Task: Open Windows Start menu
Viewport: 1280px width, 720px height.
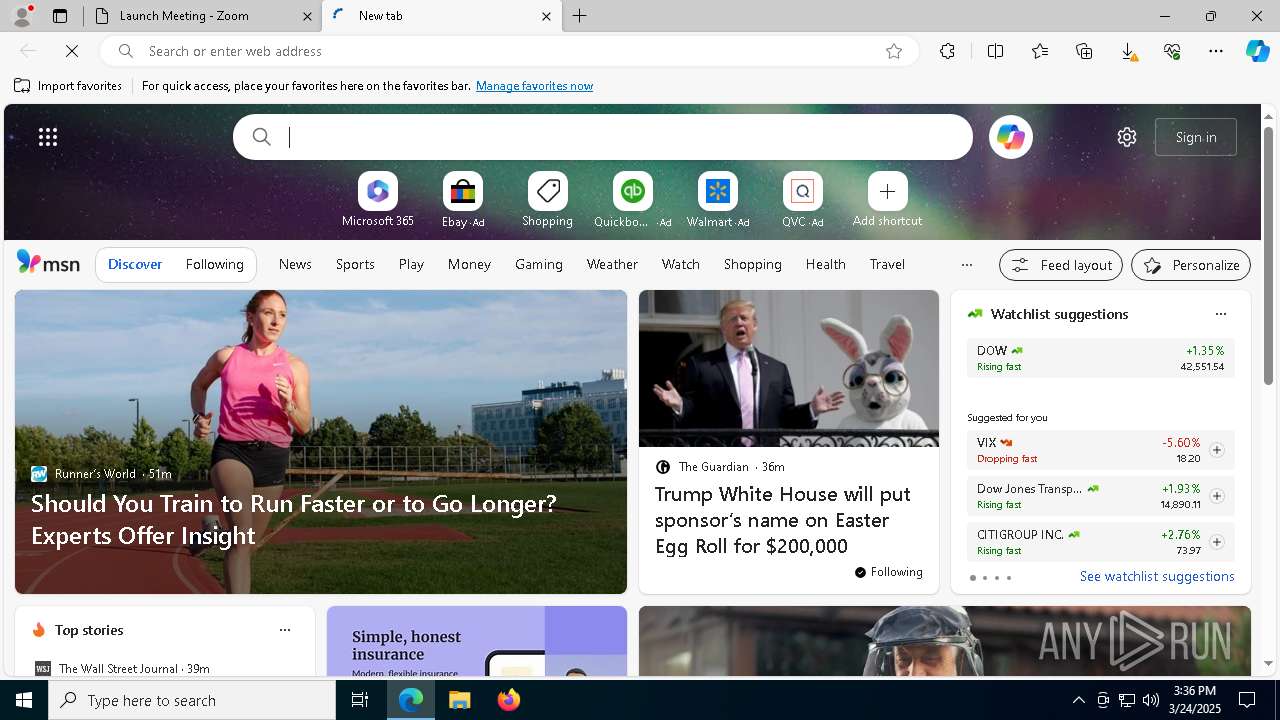Action: click(x=24, y=700)
